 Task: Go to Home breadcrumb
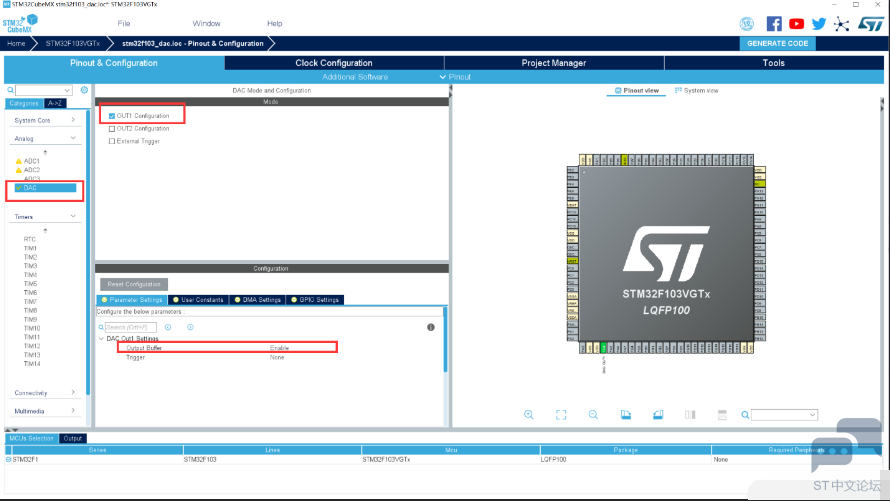(x=16, y=44)
